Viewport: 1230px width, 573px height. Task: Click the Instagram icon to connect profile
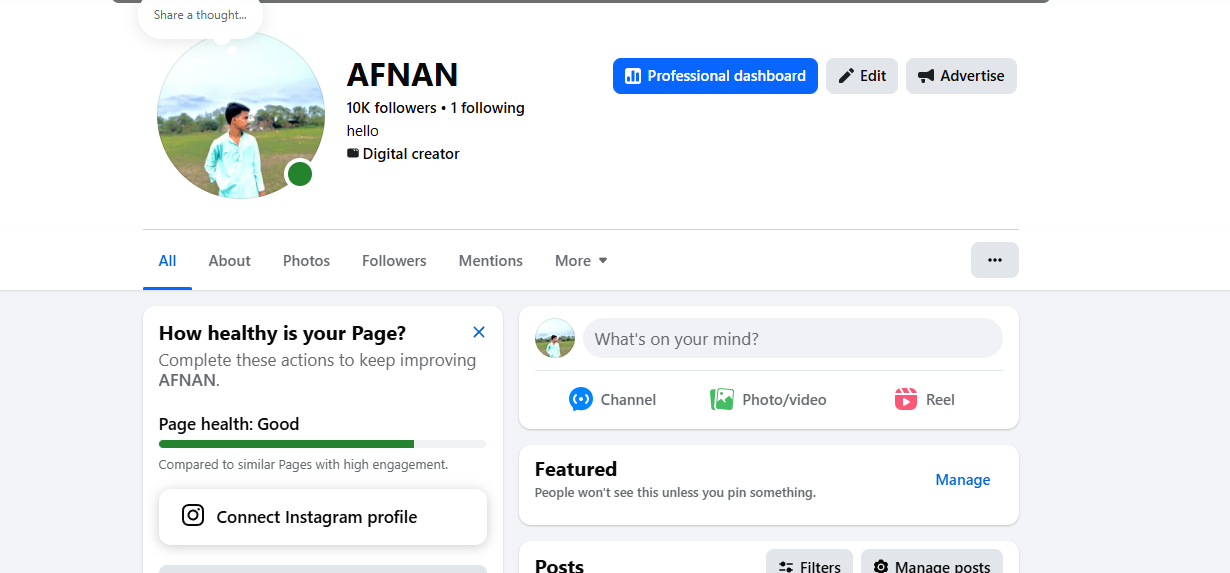click(193, 516)
